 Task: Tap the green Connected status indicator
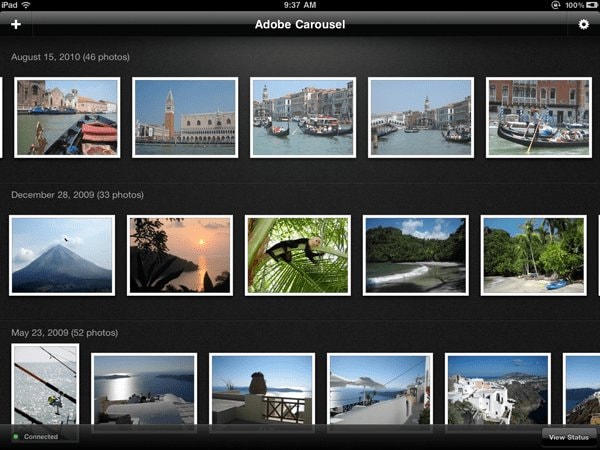pyautogui.click(x=35, y=437)
